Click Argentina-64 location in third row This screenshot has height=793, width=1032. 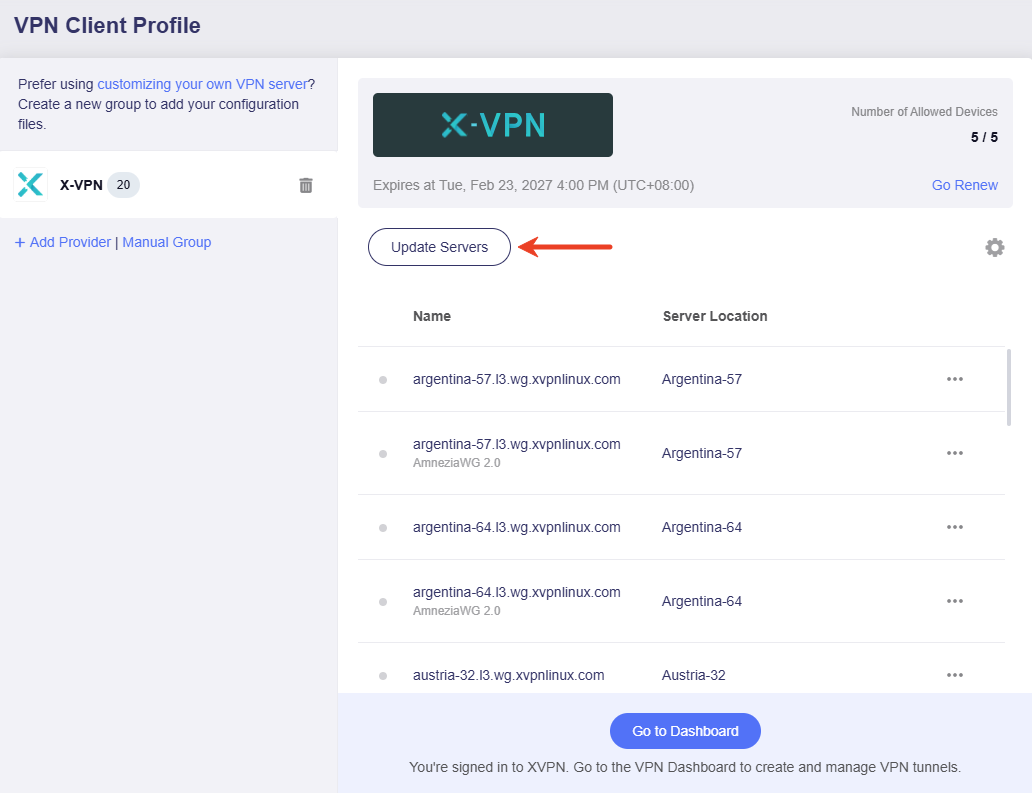click(x=702, y=527)
